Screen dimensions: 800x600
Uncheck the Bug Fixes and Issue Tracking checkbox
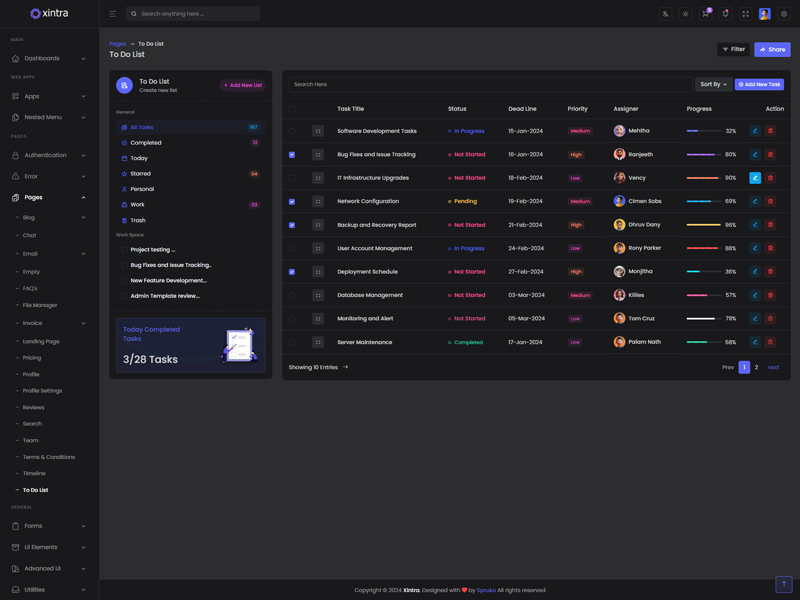coord(292,155)
